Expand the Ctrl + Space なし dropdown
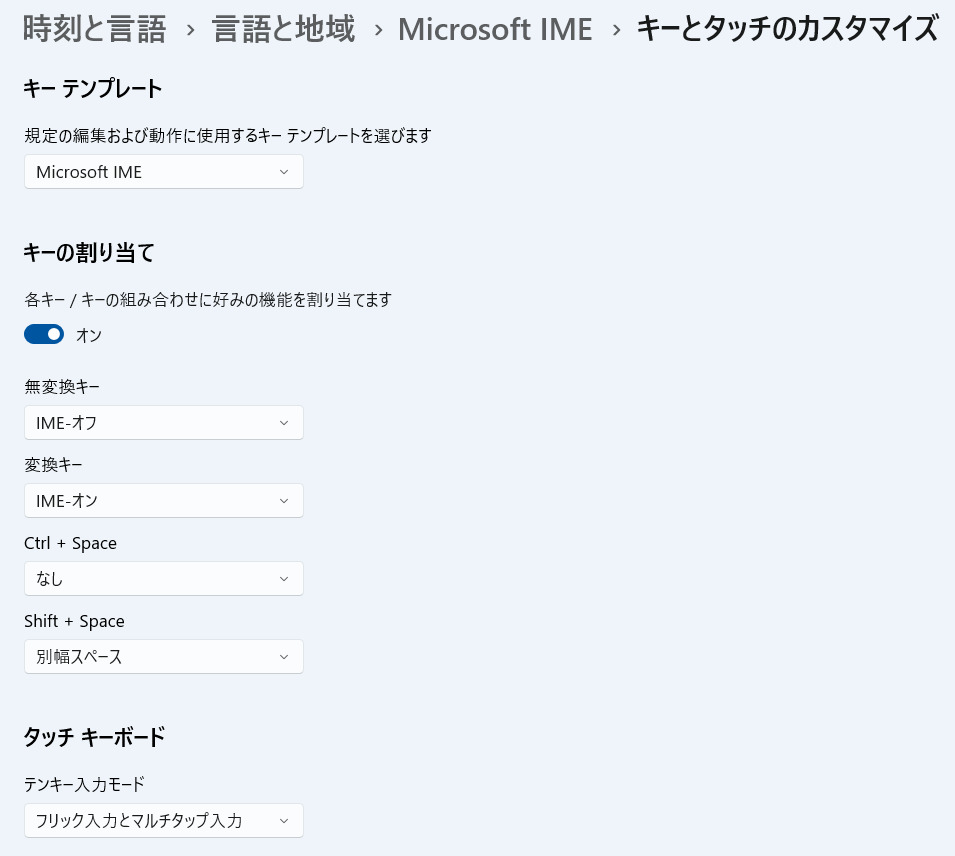This screenshot has height=856, width=955. 163,579
